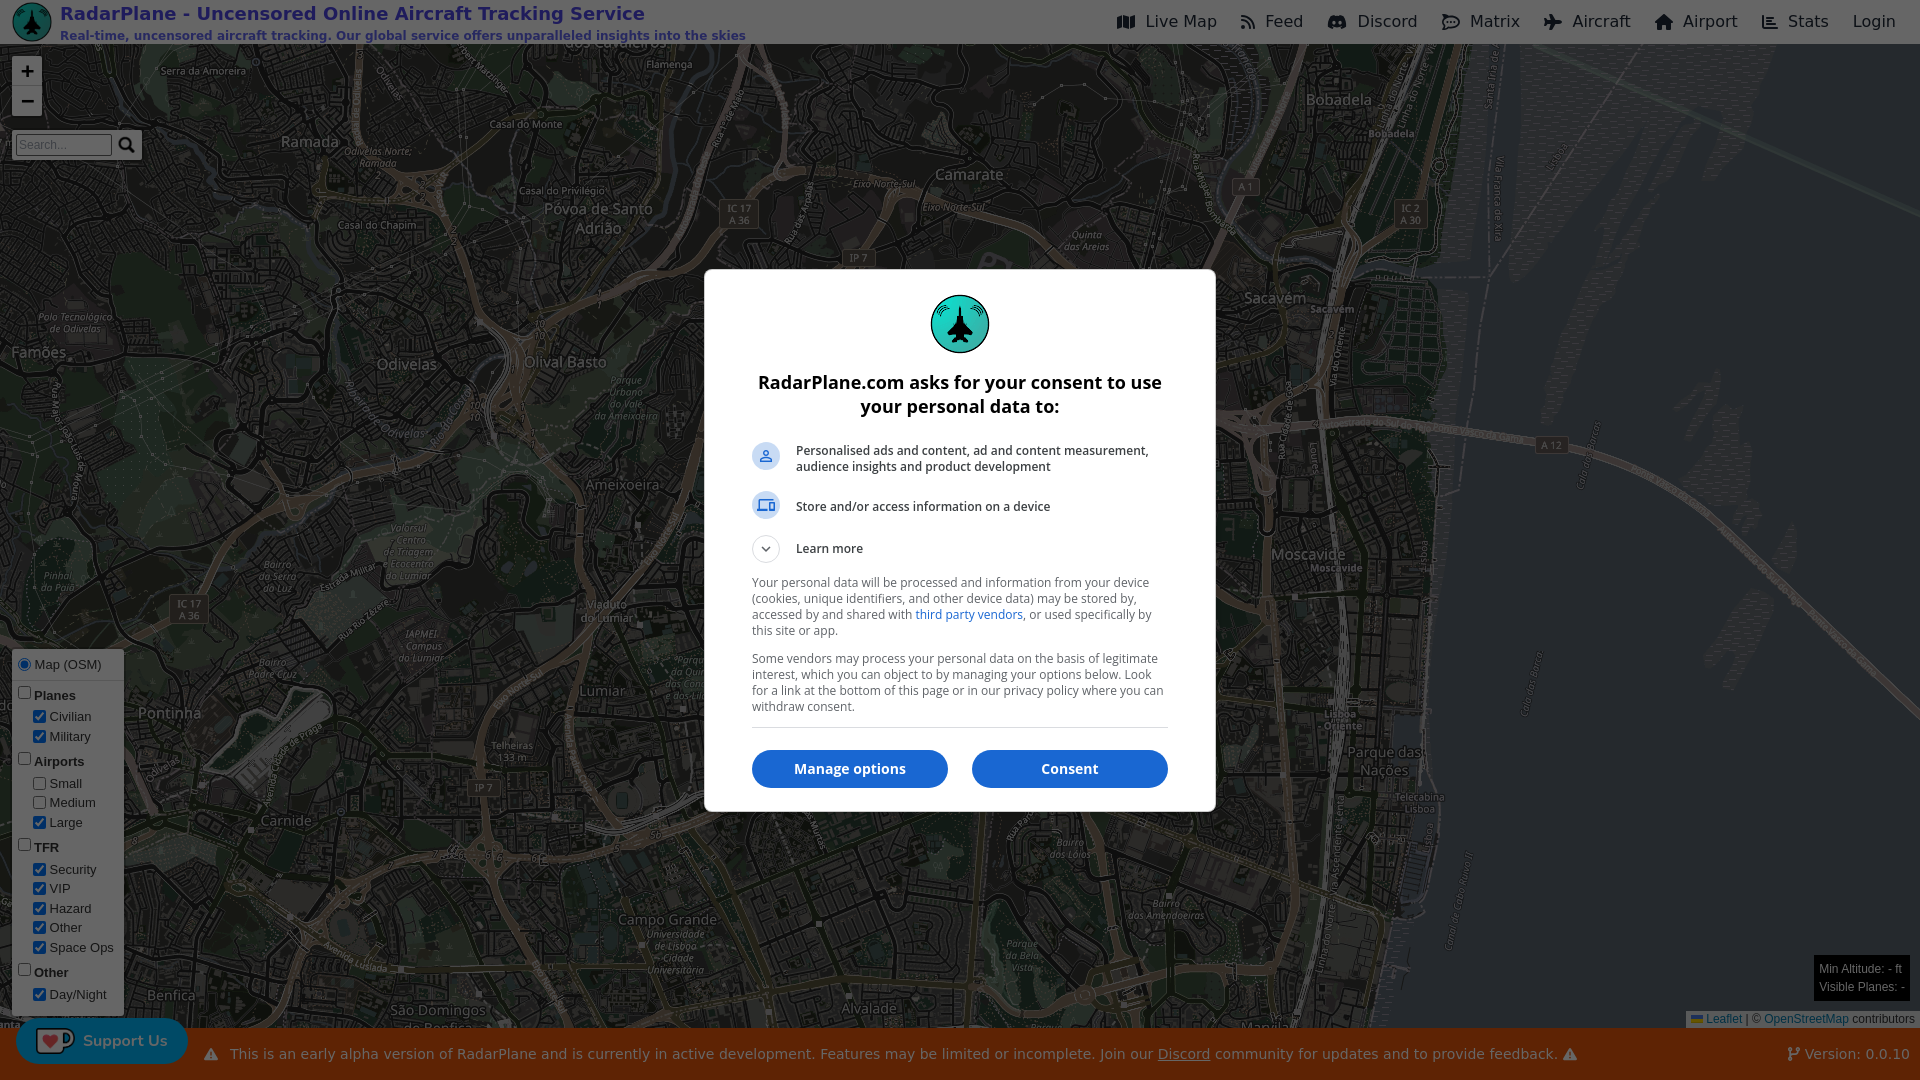Open the Feed menu item
The width and height of the screenshot is (1920, 1080).
click(1272, 22)
